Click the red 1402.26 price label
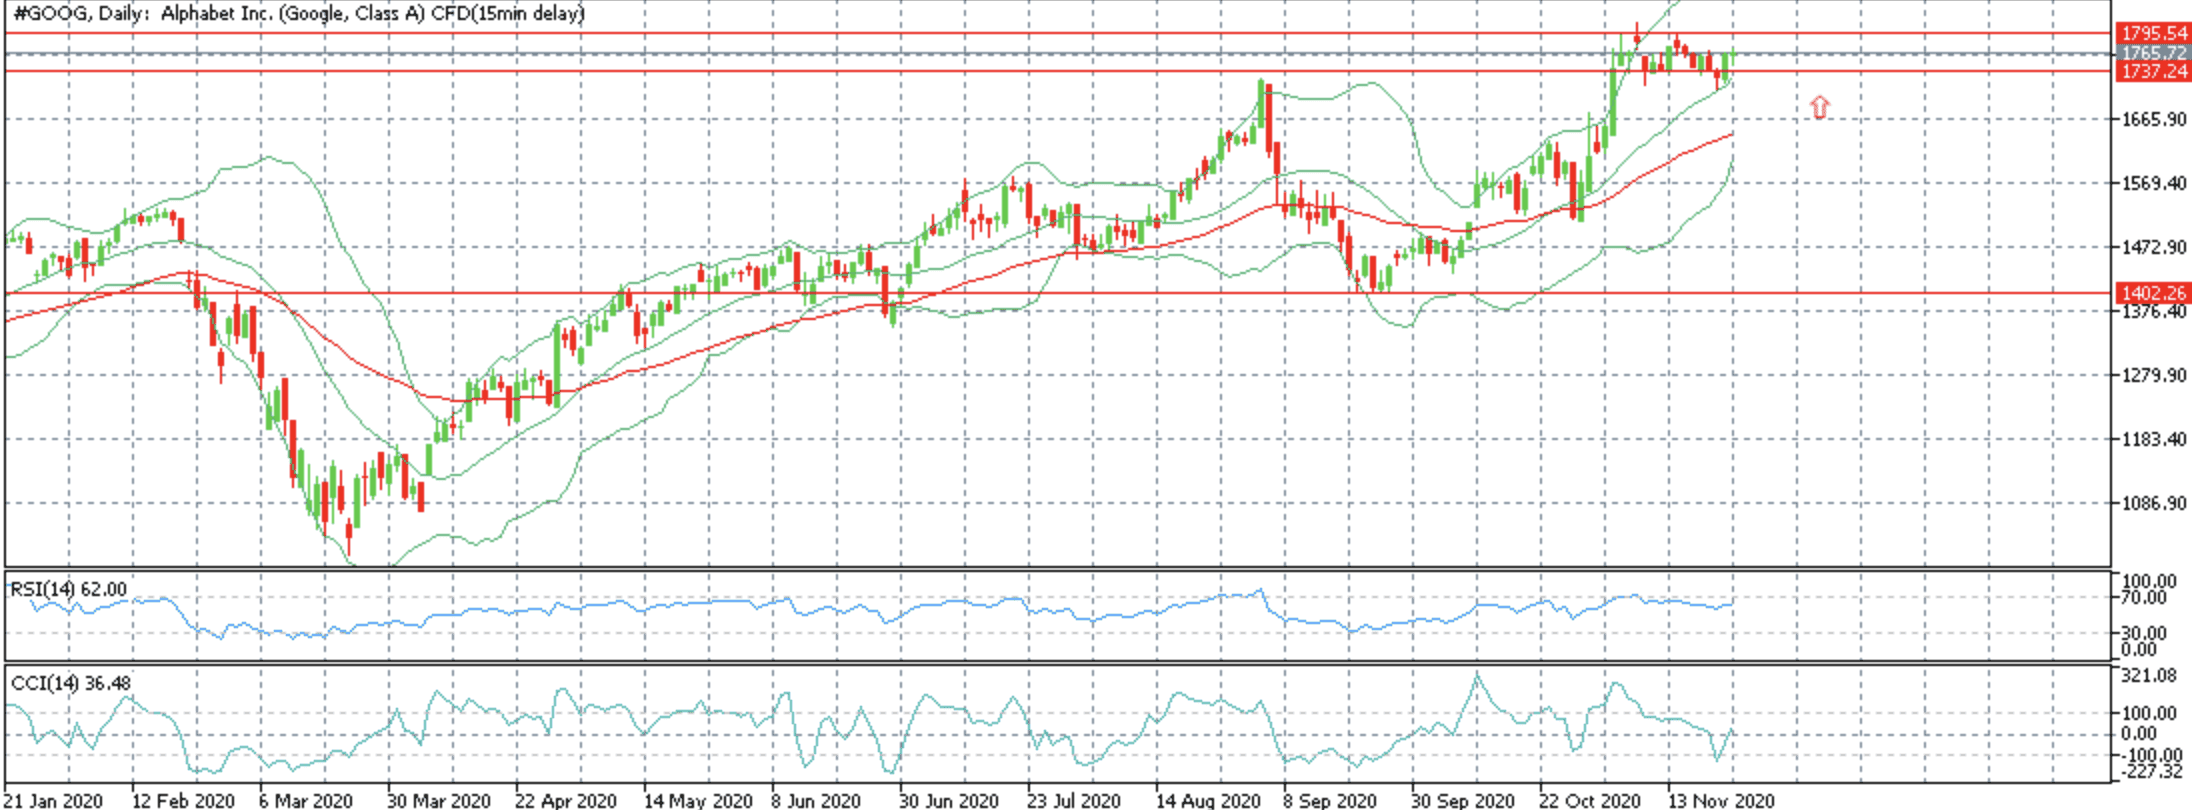The image size is (2192, 810). [2153, 293]
